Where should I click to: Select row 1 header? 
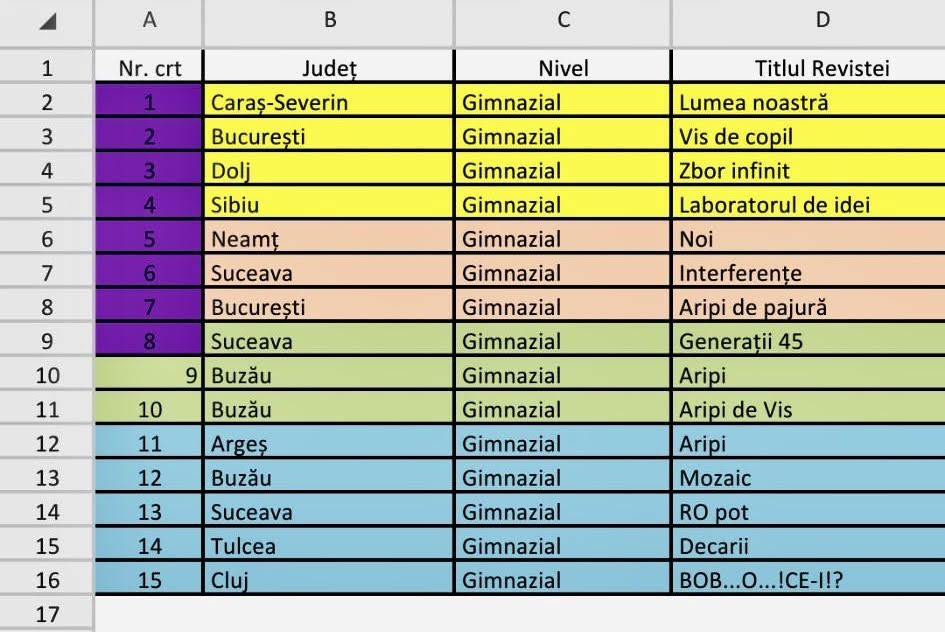46,67
